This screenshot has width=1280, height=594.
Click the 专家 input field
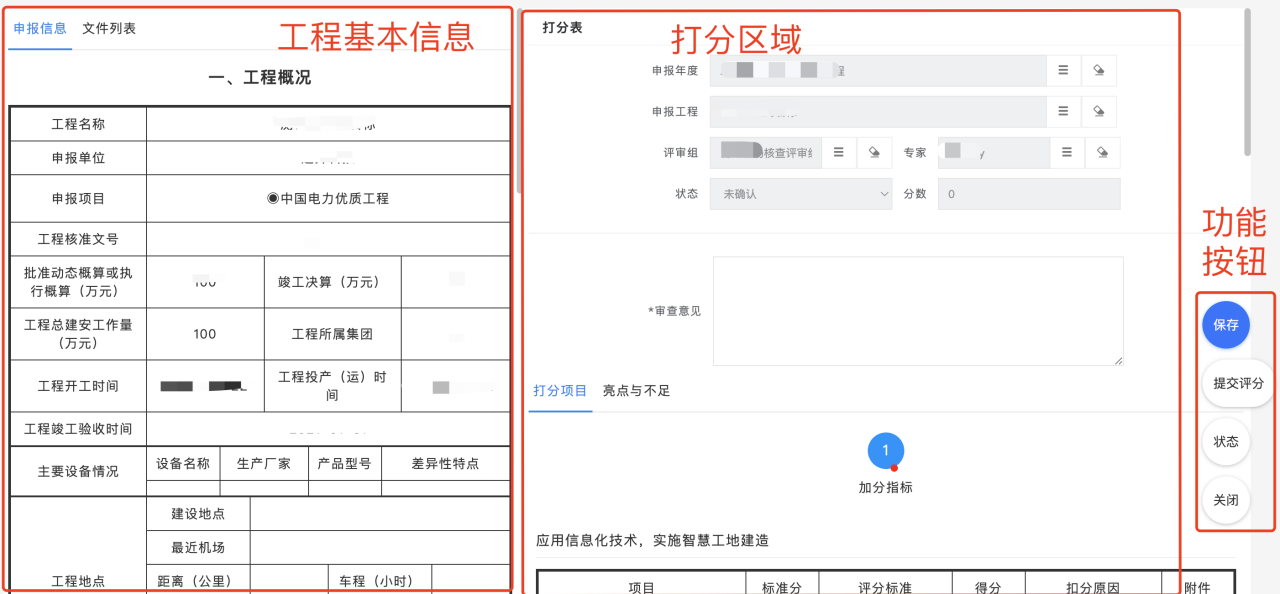click(x=994, y=153)
